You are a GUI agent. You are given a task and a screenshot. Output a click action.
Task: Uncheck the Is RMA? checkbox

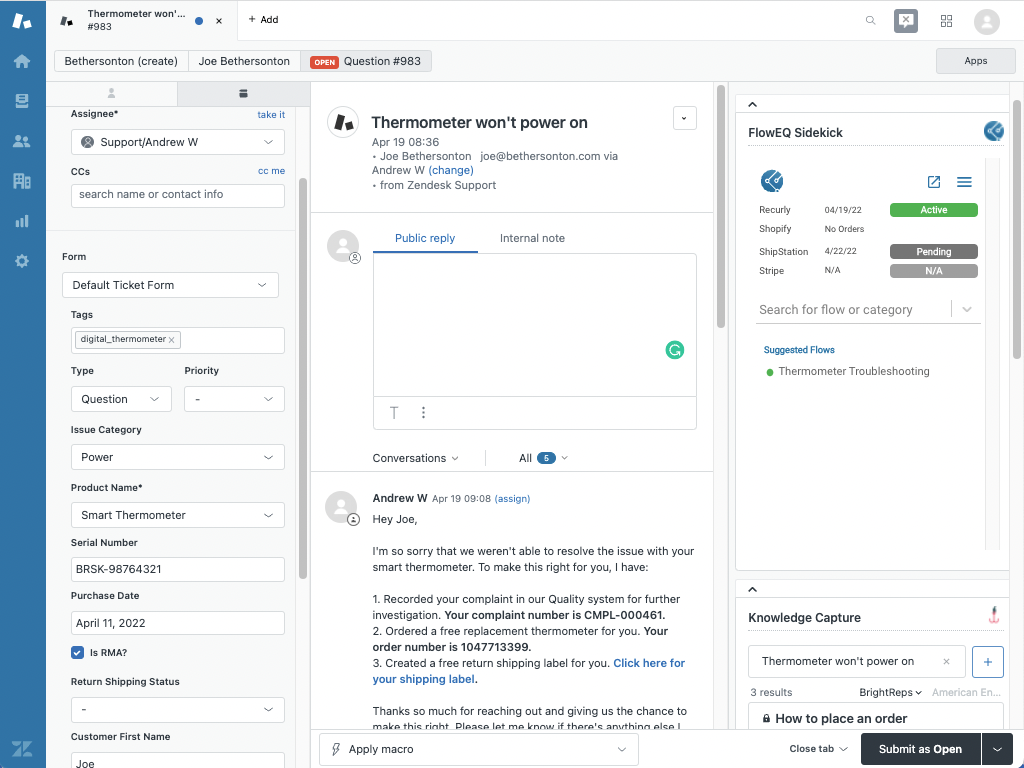[x=77, y=653]
